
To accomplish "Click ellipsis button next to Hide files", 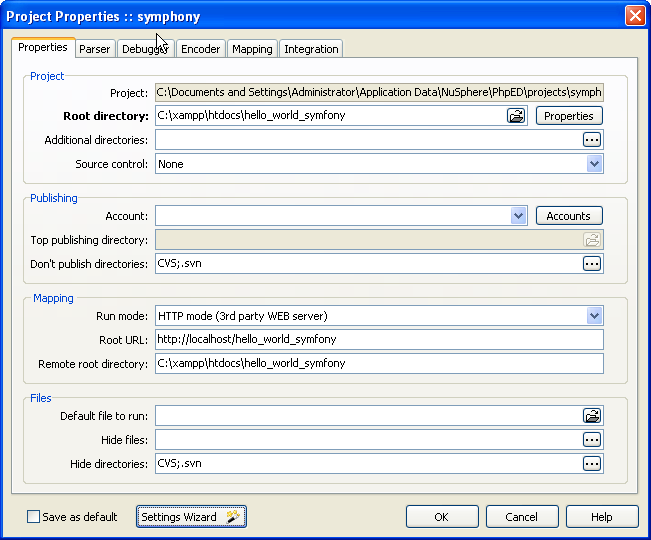I will pos(592,440).
